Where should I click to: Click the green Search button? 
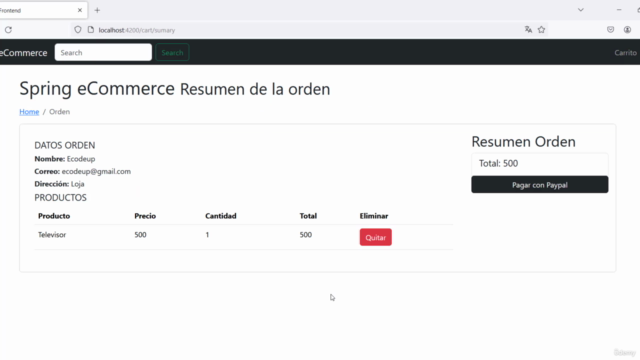tap(172, 52)
